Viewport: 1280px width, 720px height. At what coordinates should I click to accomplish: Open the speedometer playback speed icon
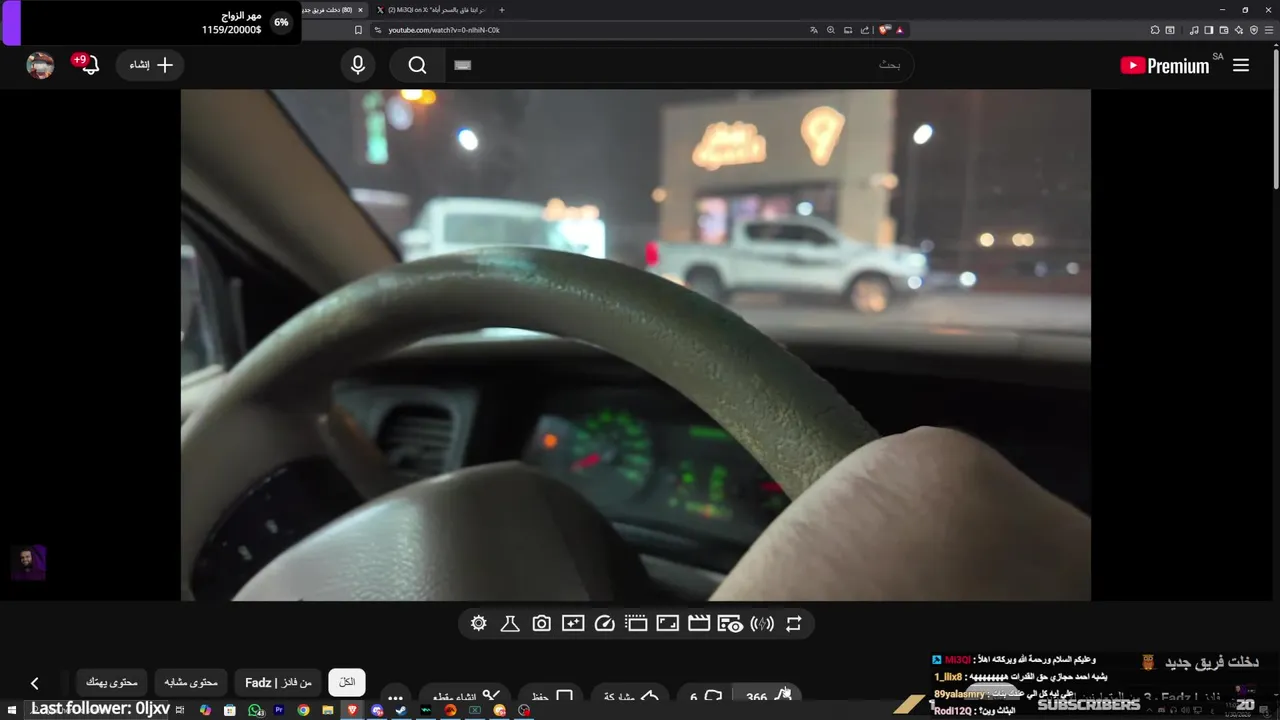click(x=604, y=624)
